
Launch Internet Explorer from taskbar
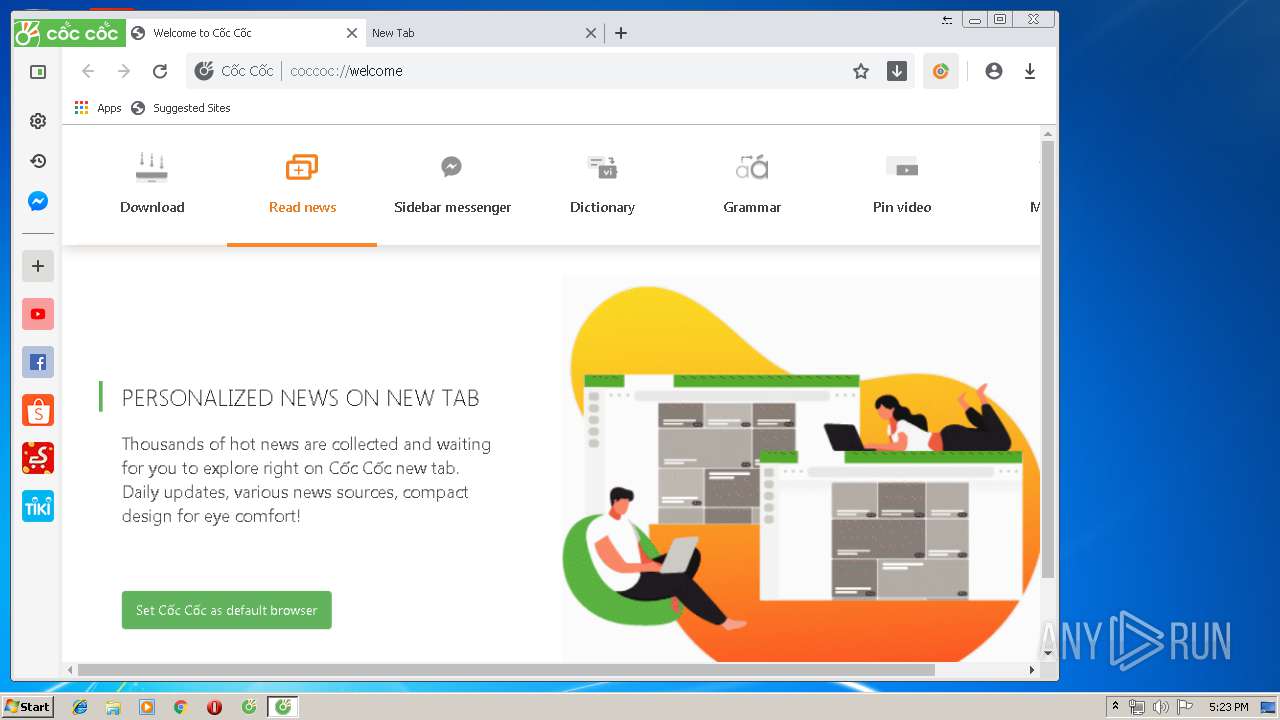click(80, 707)
